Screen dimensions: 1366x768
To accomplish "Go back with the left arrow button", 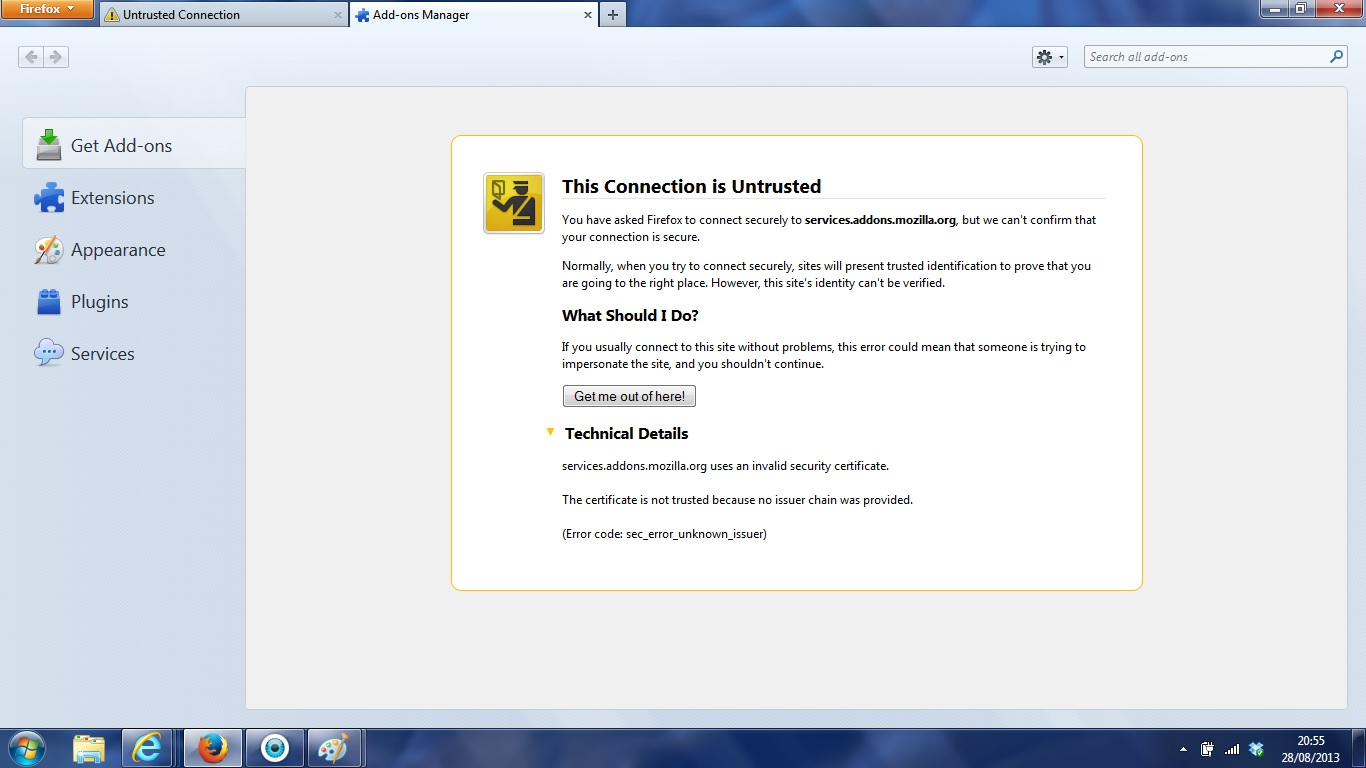I will pyautogui.click(x=31, y=57).
